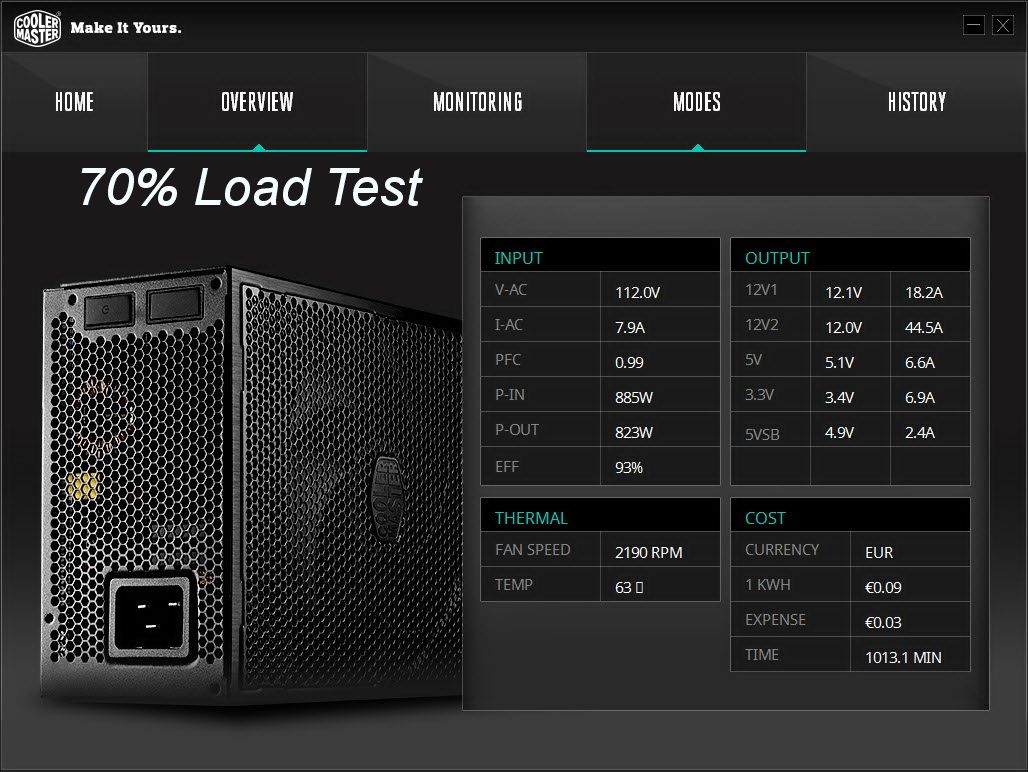Open the MONITORING tab

(x=477, y=102)
